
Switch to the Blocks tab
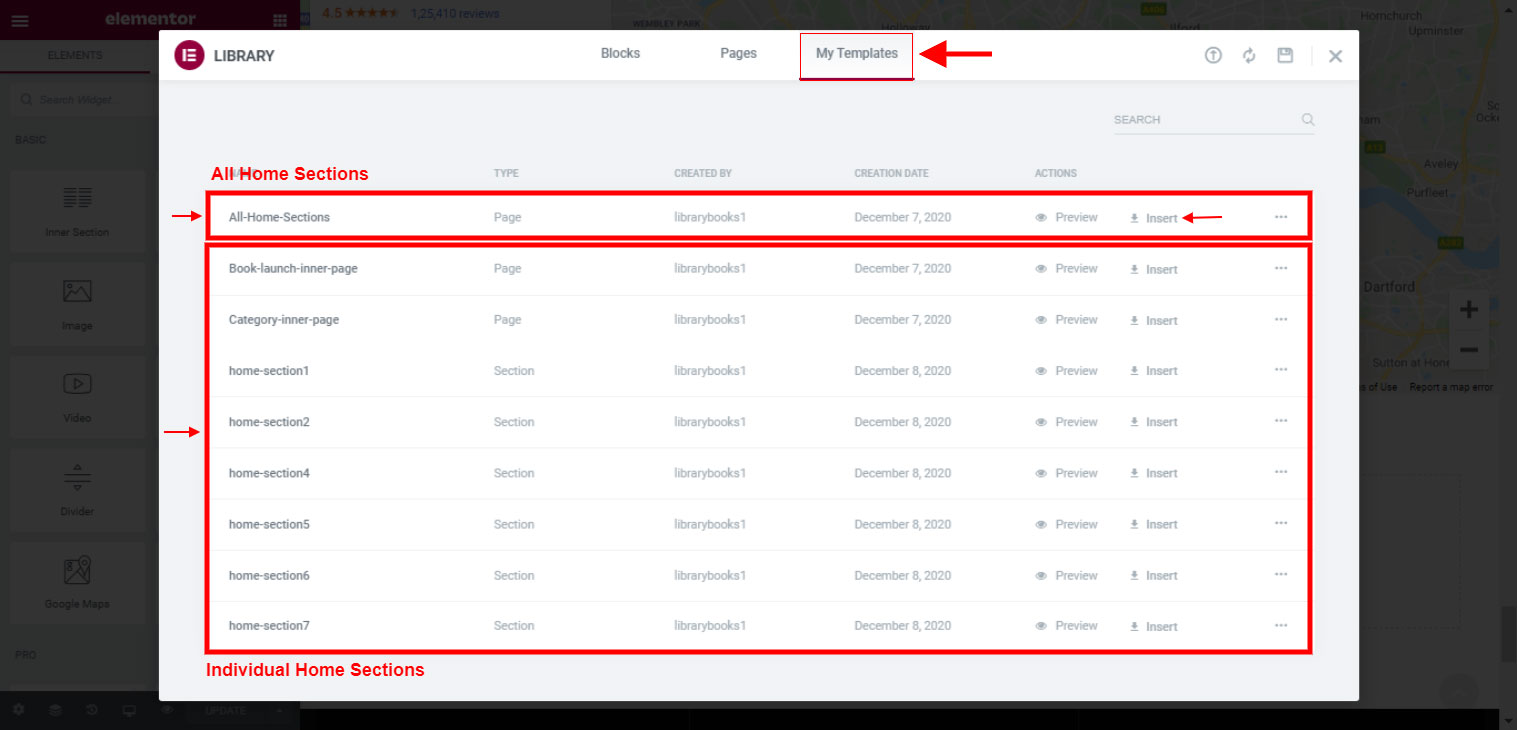(x=620, y=54)
